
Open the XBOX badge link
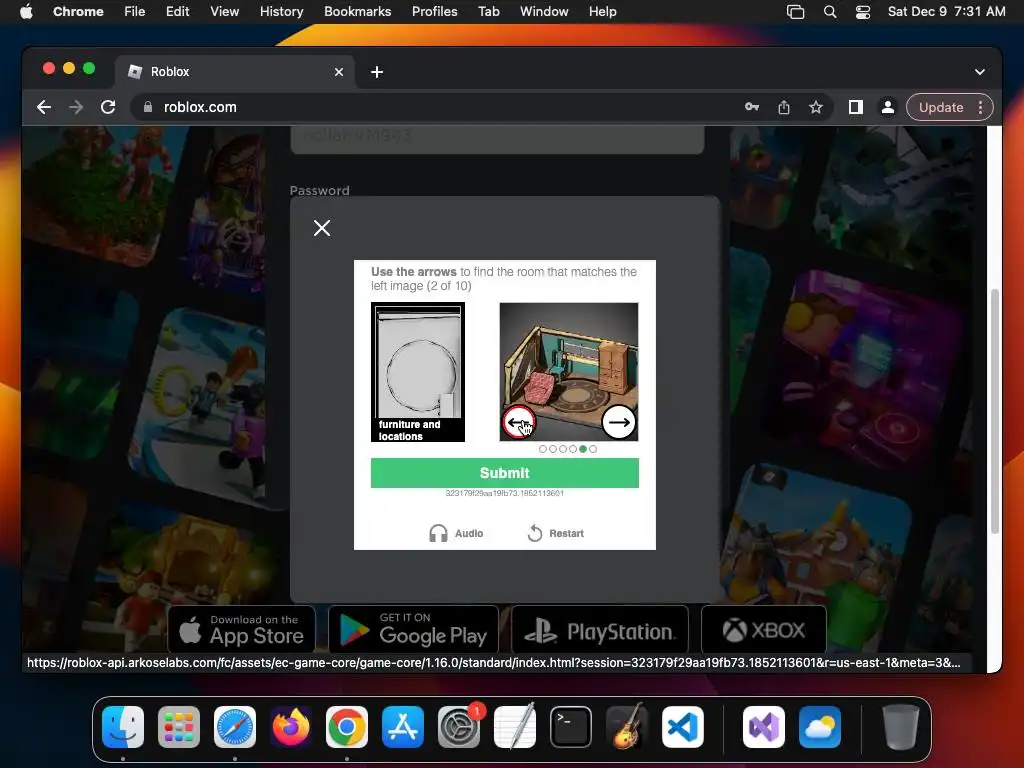click(x=763, y=630)
